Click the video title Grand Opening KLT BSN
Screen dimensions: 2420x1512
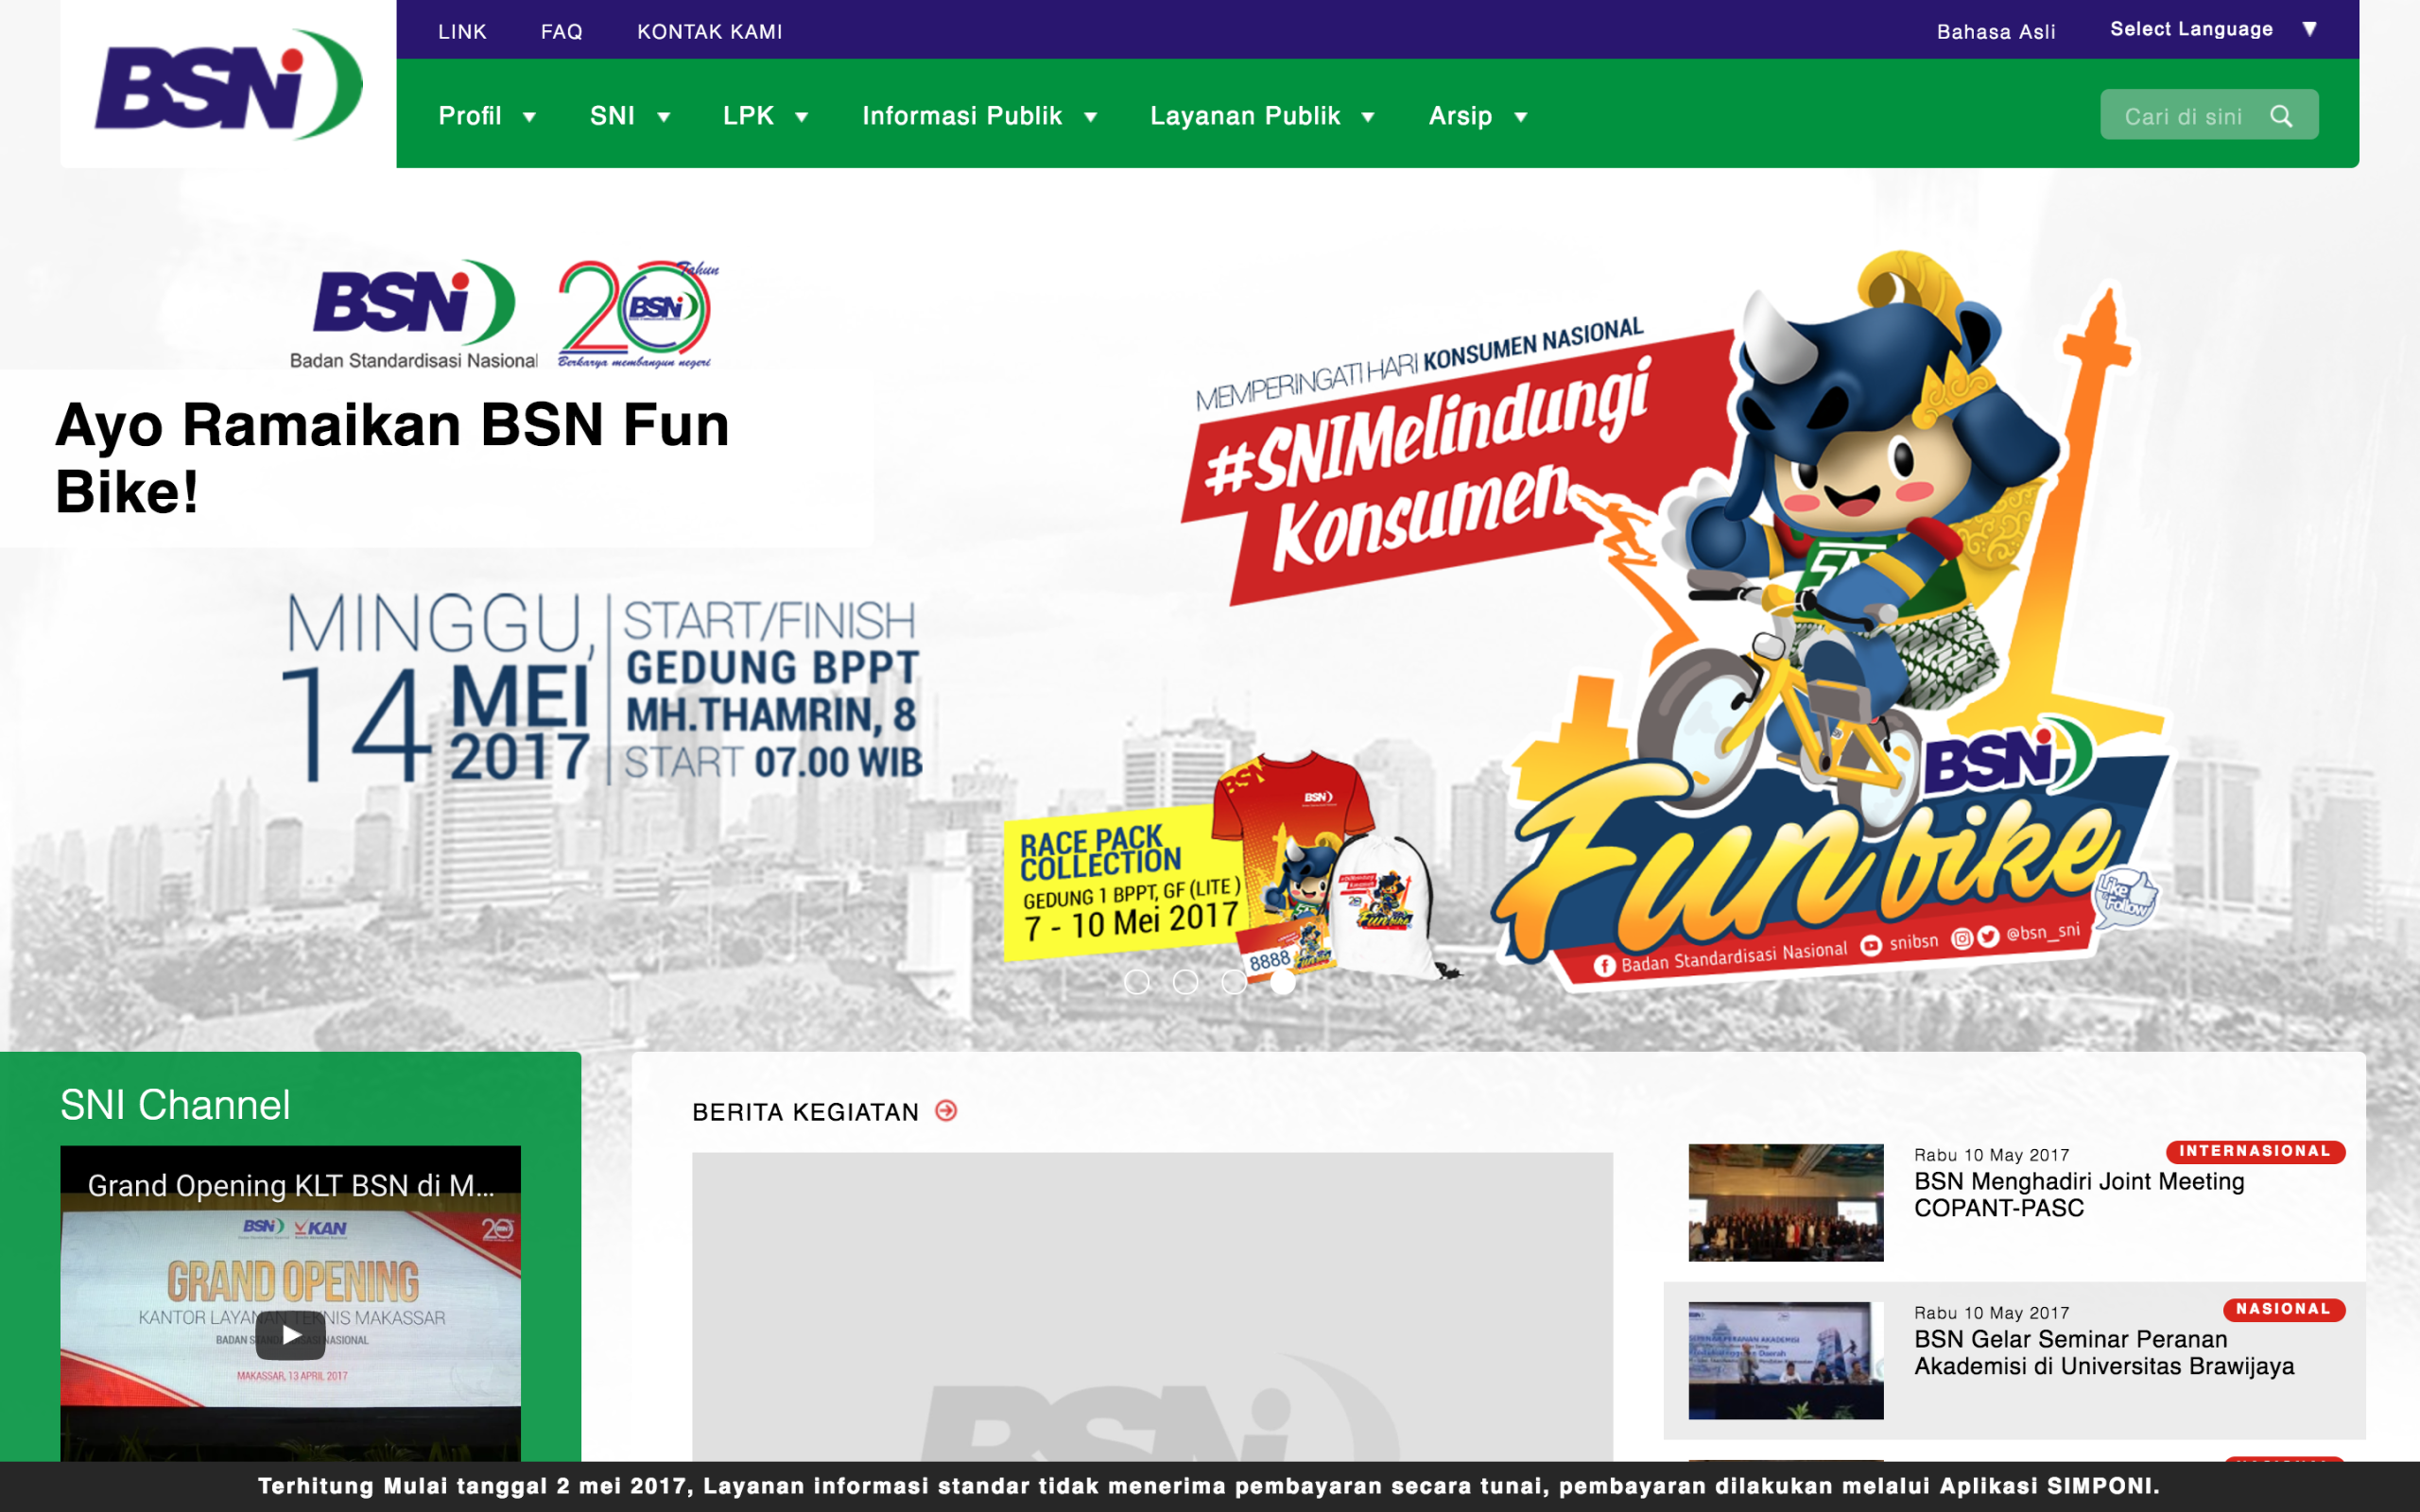point(290,1185)
